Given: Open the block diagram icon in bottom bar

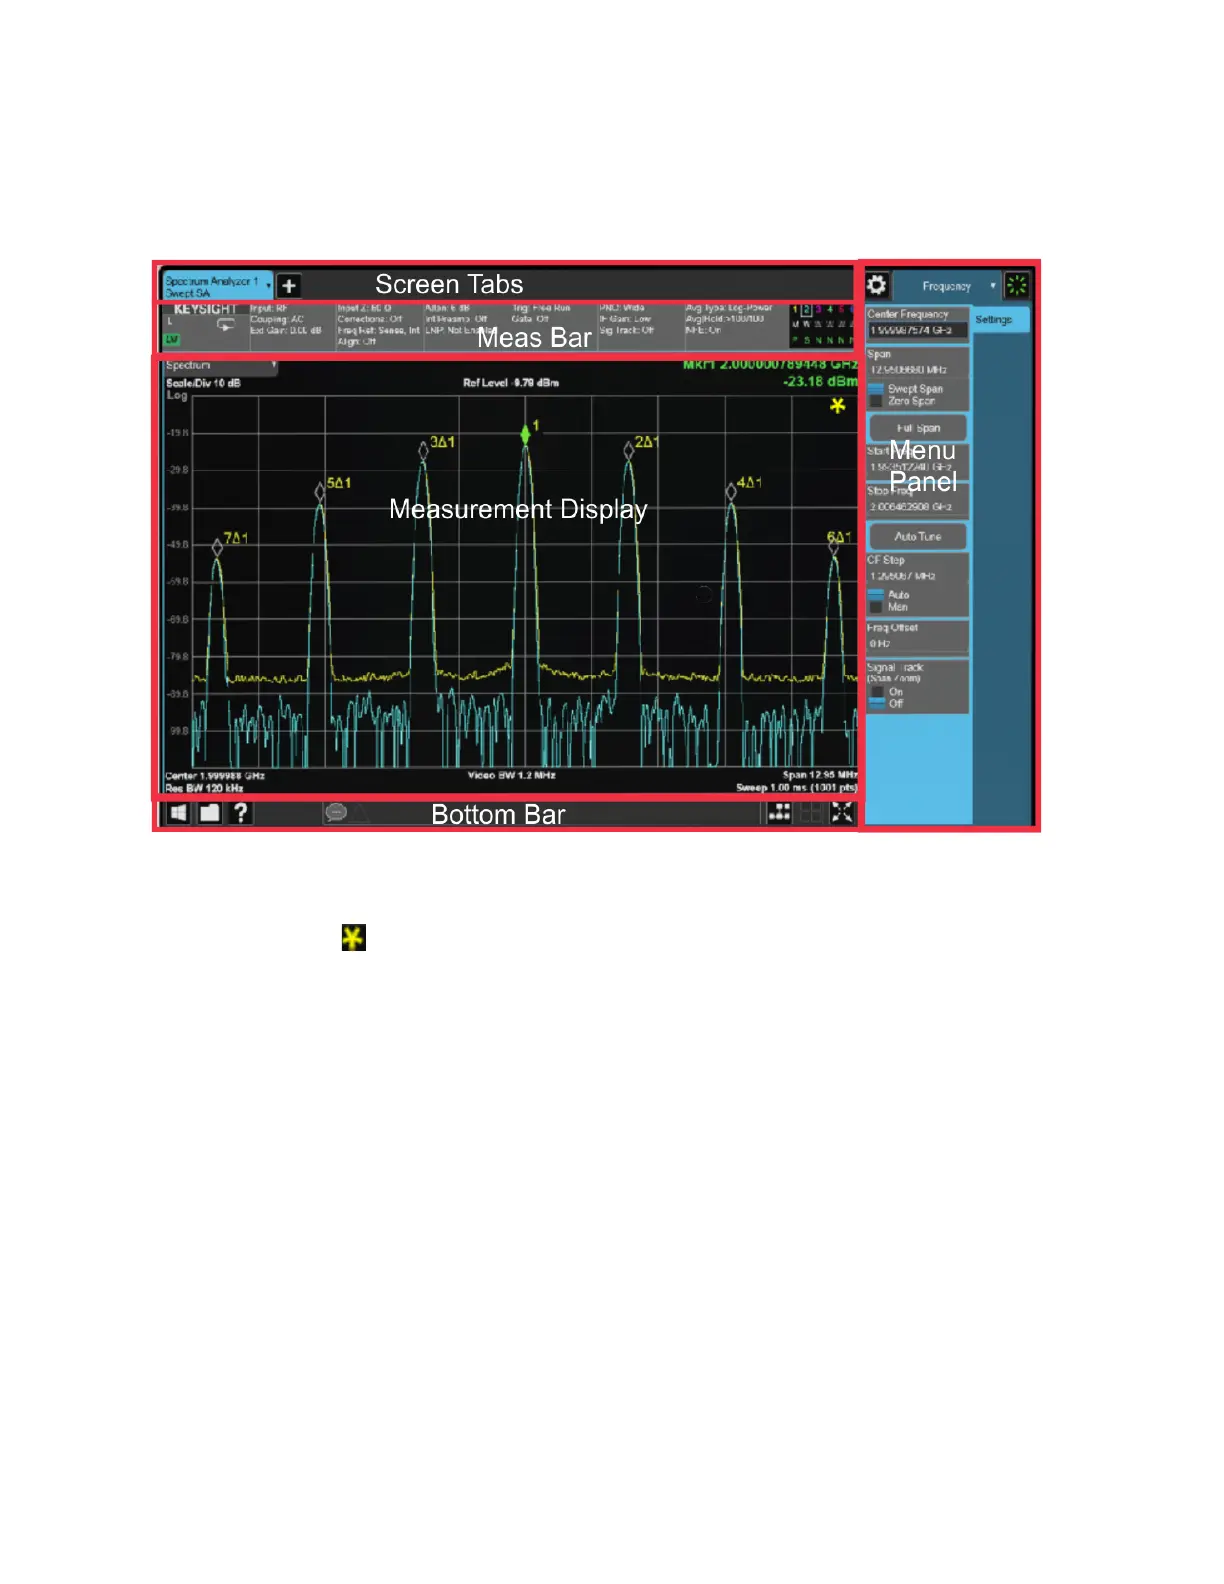Looking at the screenshot, I should pyautogui.click(x=779, y=813).
